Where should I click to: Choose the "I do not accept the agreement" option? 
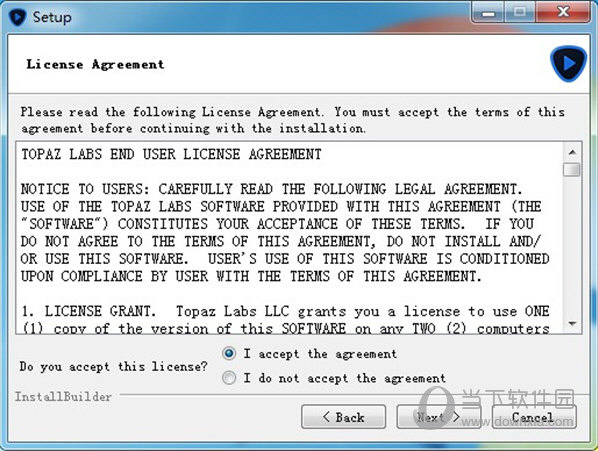tap(229, 378)
